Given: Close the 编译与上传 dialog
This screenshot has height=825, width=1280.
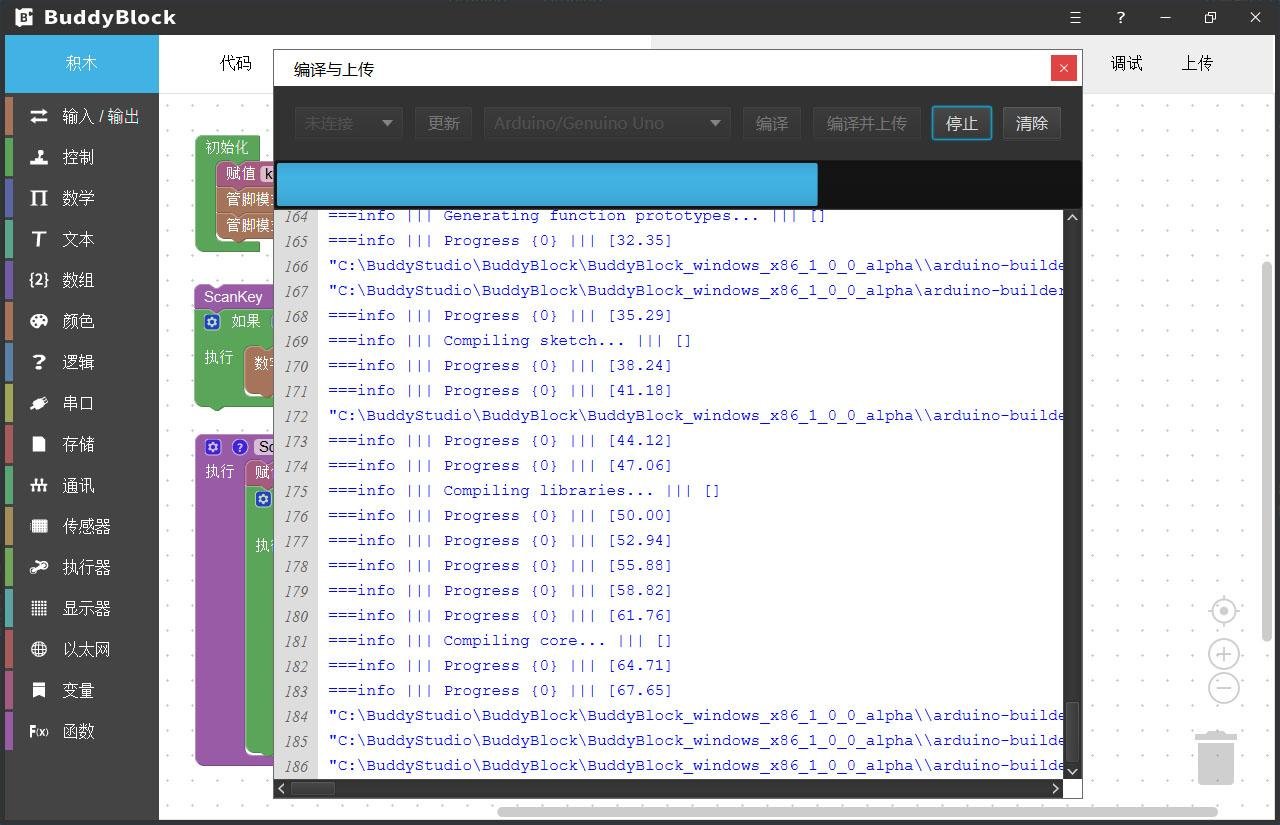Looking at the screenshot, I should coord(1064,68).
